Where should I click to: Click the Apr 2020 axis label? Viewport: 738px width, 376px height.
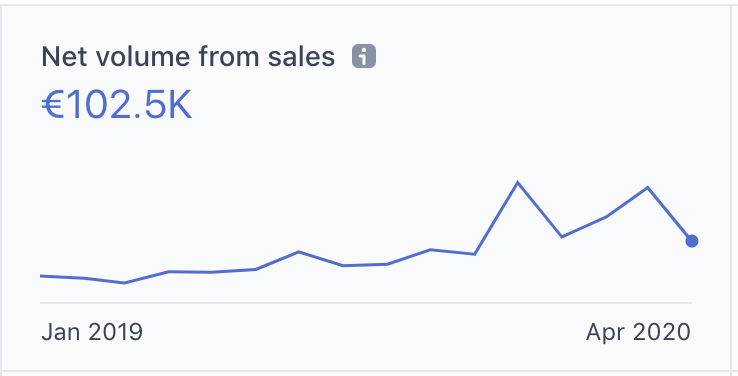point(638,332)
